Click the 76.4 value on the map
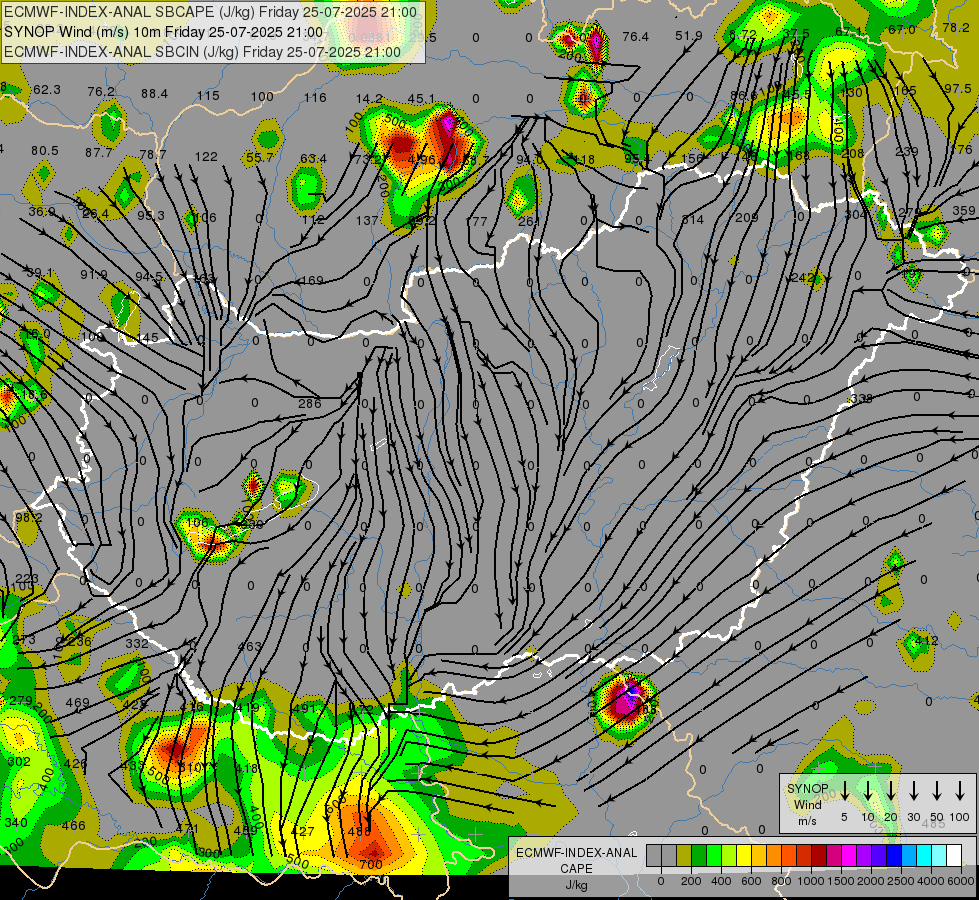979x900 pixels. click(636, 37)
